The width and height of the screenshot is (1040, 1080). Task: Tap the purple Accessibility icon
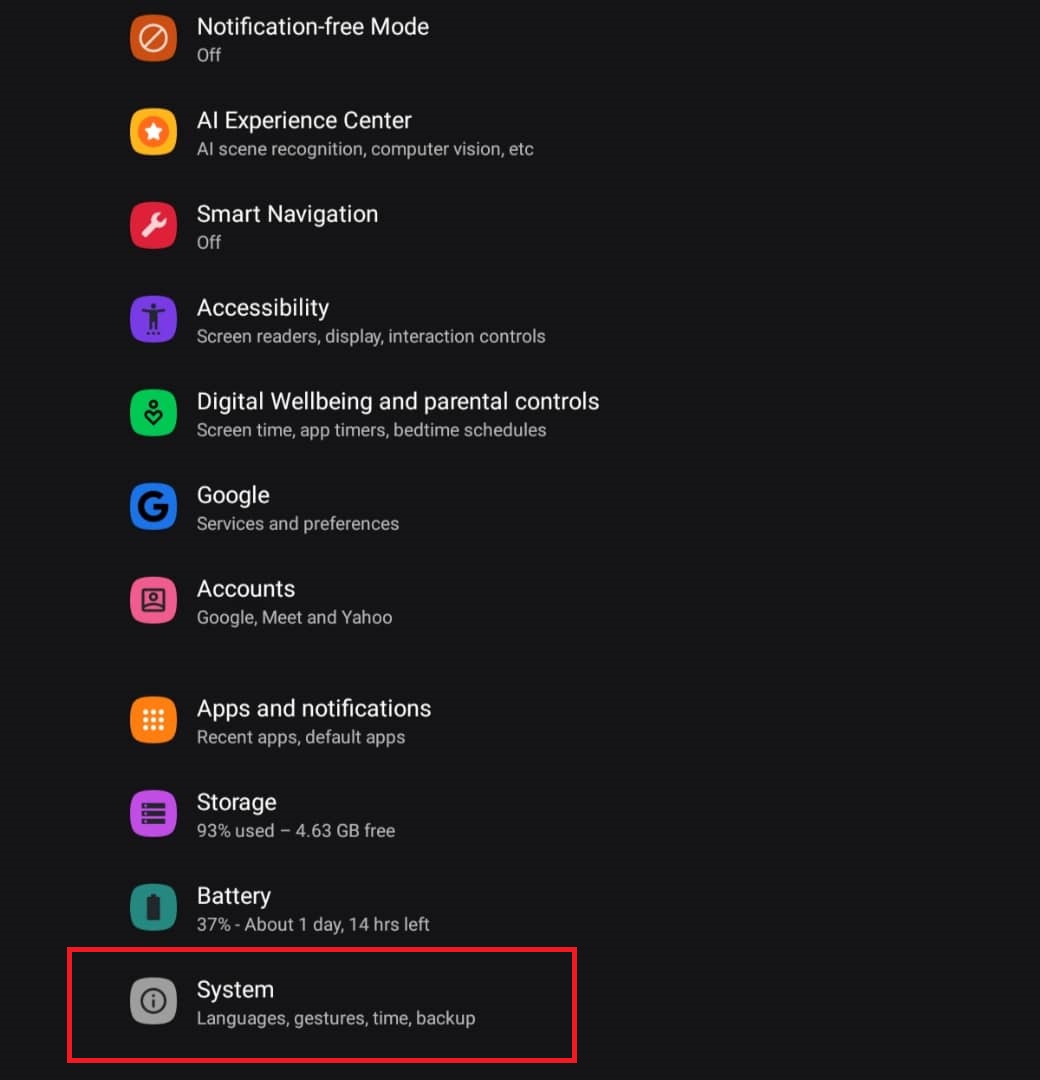point(153,320)
